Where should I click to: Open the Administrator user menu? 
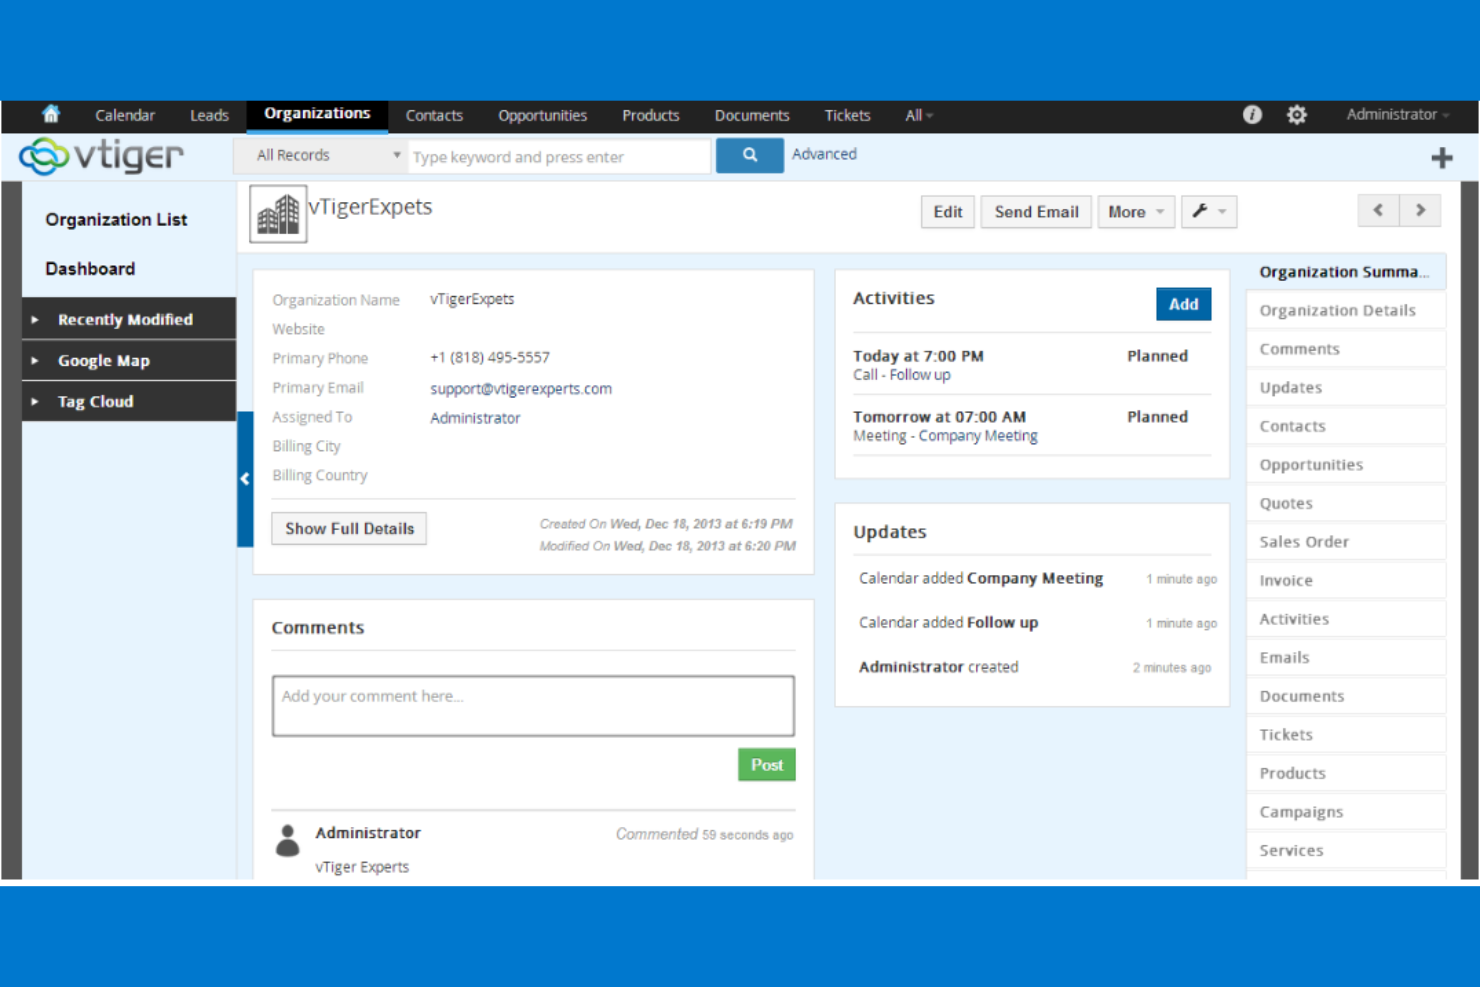1397,114
